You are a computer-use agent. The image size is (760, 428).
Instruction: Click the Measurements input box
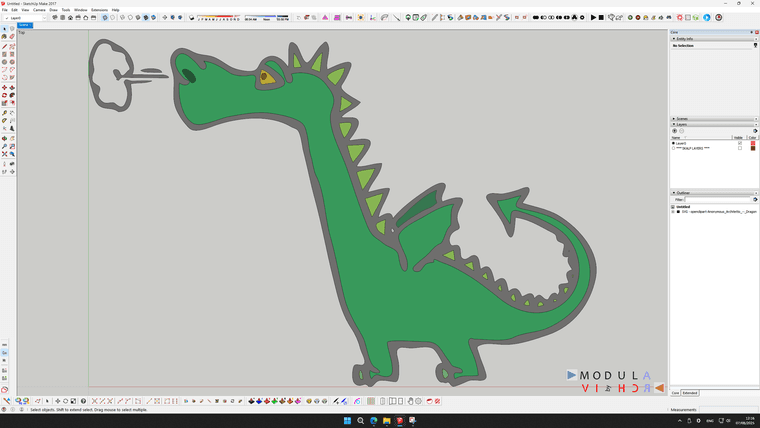[728, 410]
